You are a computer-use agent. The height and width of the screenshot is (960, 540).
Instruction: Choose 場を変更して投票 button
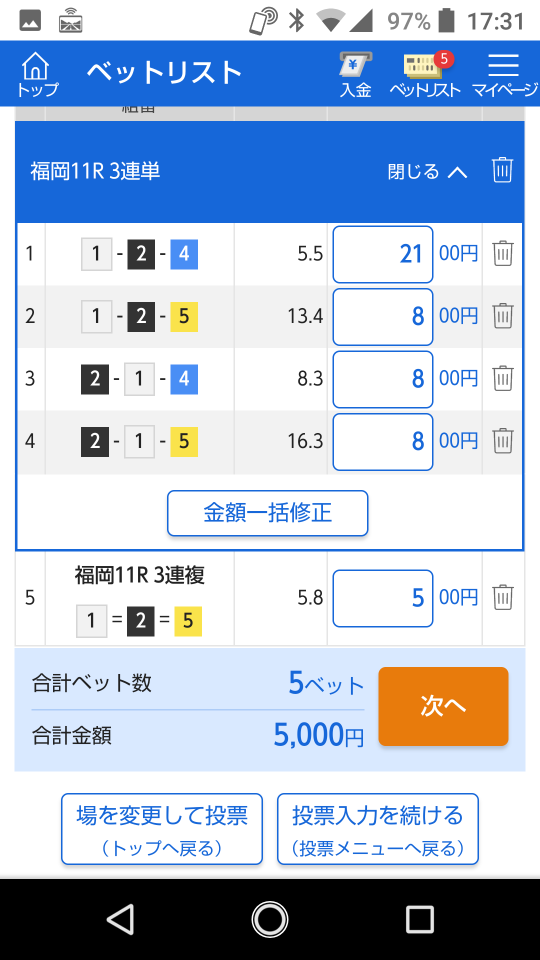(x=162, y=829)
